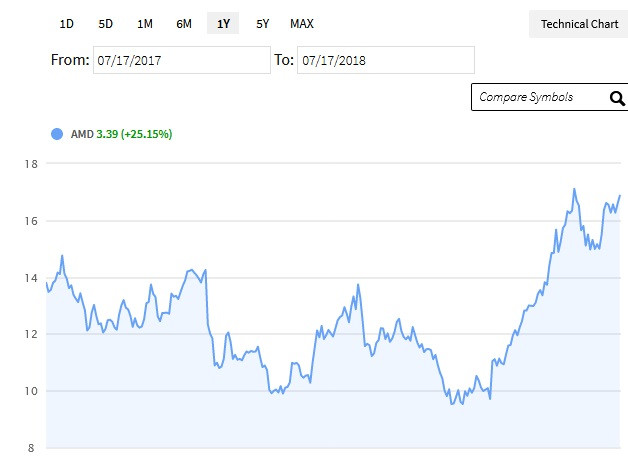Focus the Compare Symbols search box
Screen dimensions: 628x458
(x=541, y=97)
